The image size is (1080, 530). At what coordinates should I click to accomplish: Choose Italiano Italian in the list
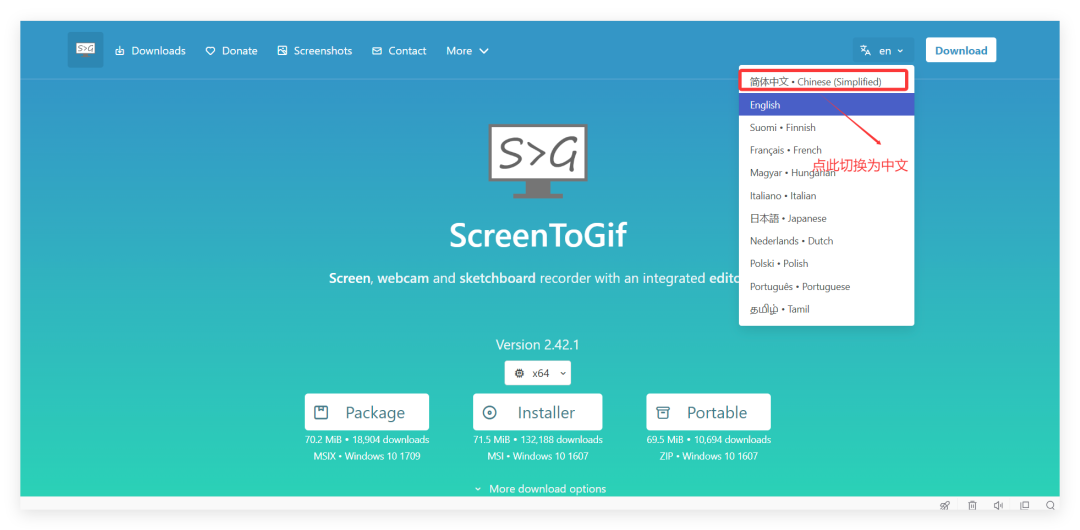pyautogui.click(x=827, y=196)
